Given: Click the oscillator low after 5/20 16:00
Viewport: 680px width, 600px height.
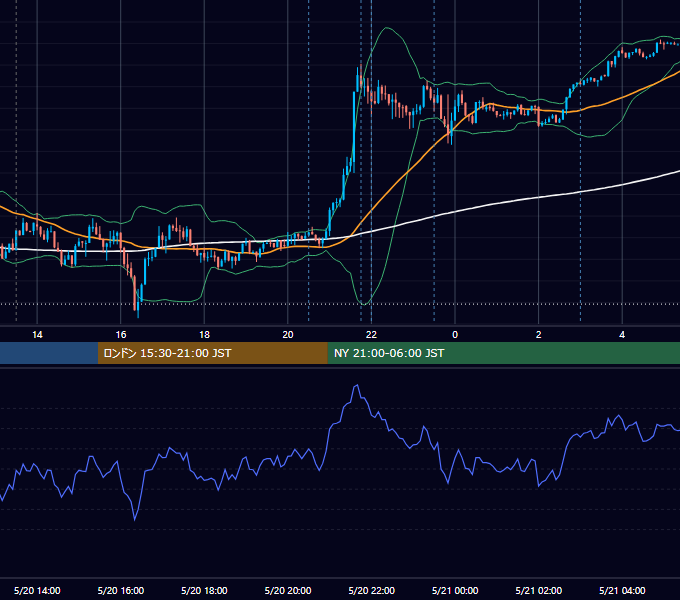Looking at the screenshot, I should (134, 518).
